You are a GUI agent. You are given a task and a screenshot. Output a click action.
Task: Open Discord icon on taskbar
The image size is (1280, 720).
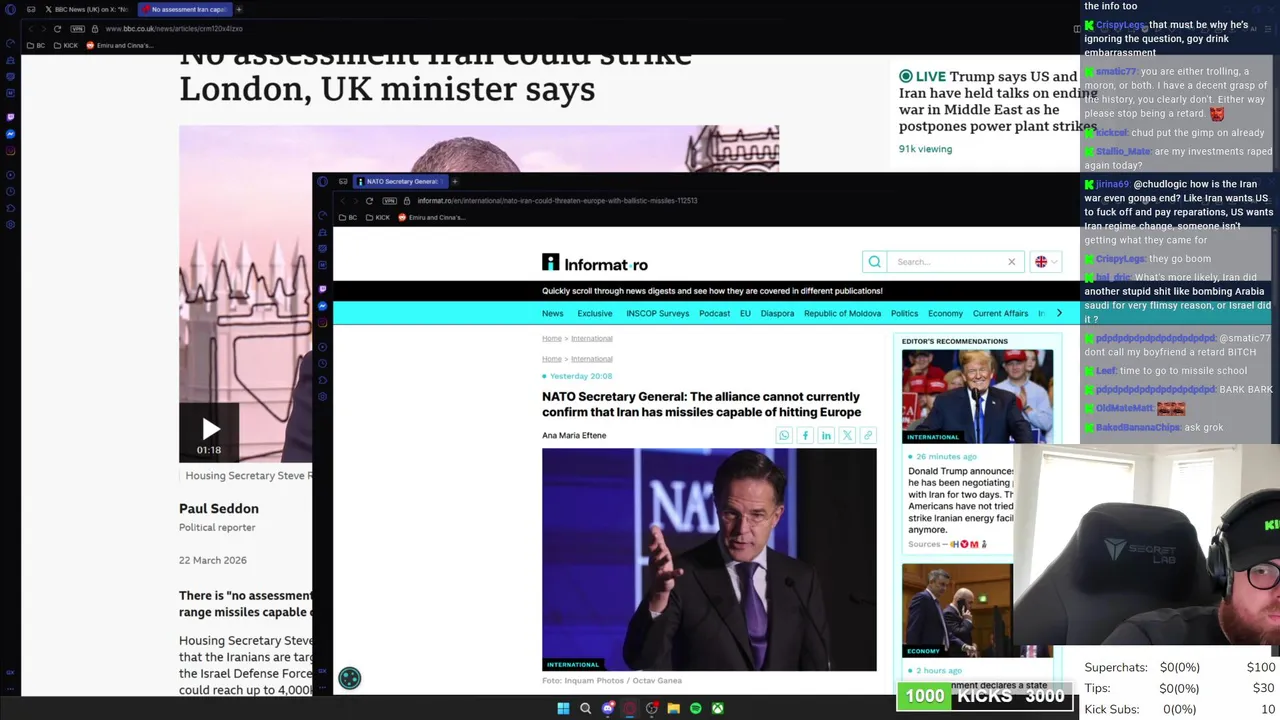point(608,708)
